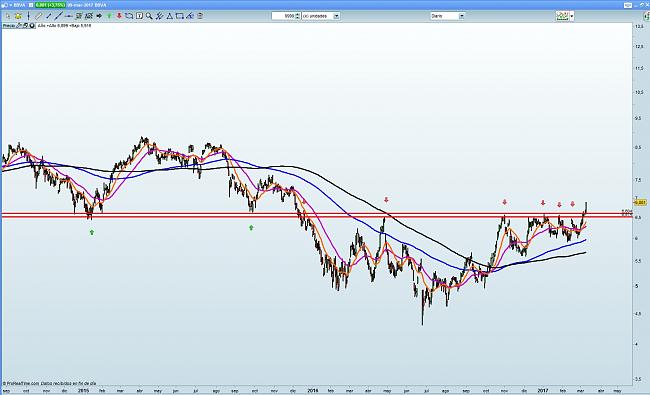Image resolution: width=650 pixels, height=395 pixels.
Task: Open the wrench settings icon beside Precio
Action: tap(19, 26)
